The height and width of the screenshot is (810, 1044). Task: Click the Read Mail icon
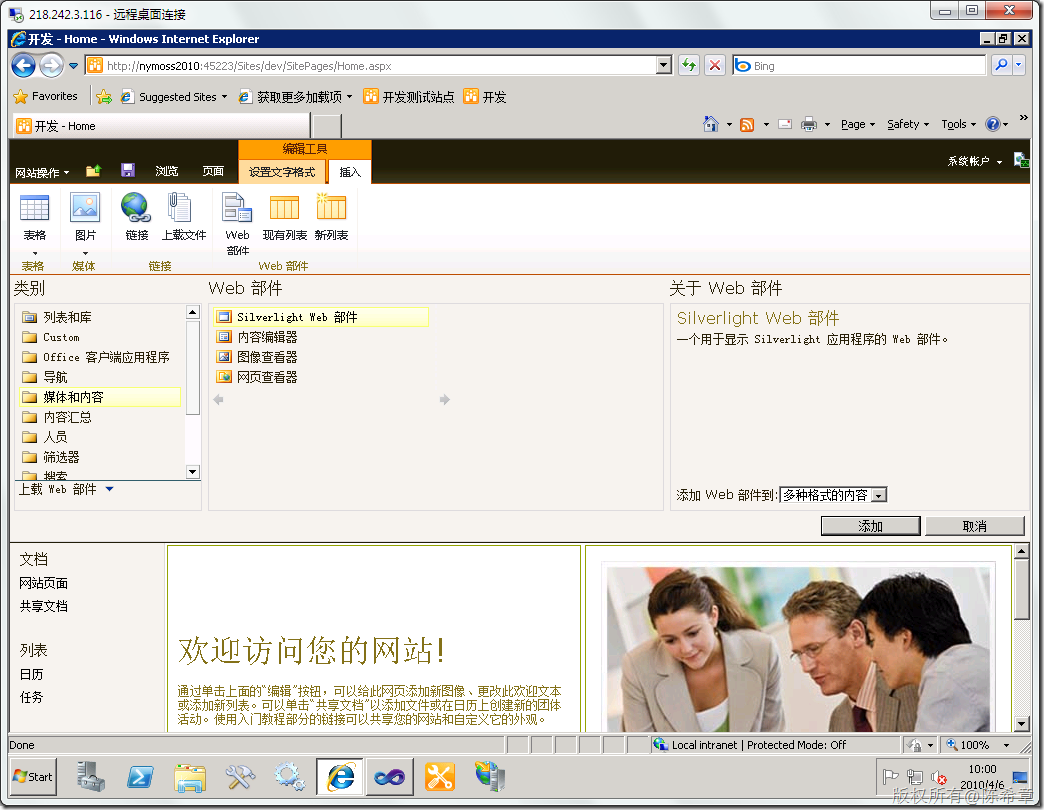pyautogui.click(x=786, y=124)
